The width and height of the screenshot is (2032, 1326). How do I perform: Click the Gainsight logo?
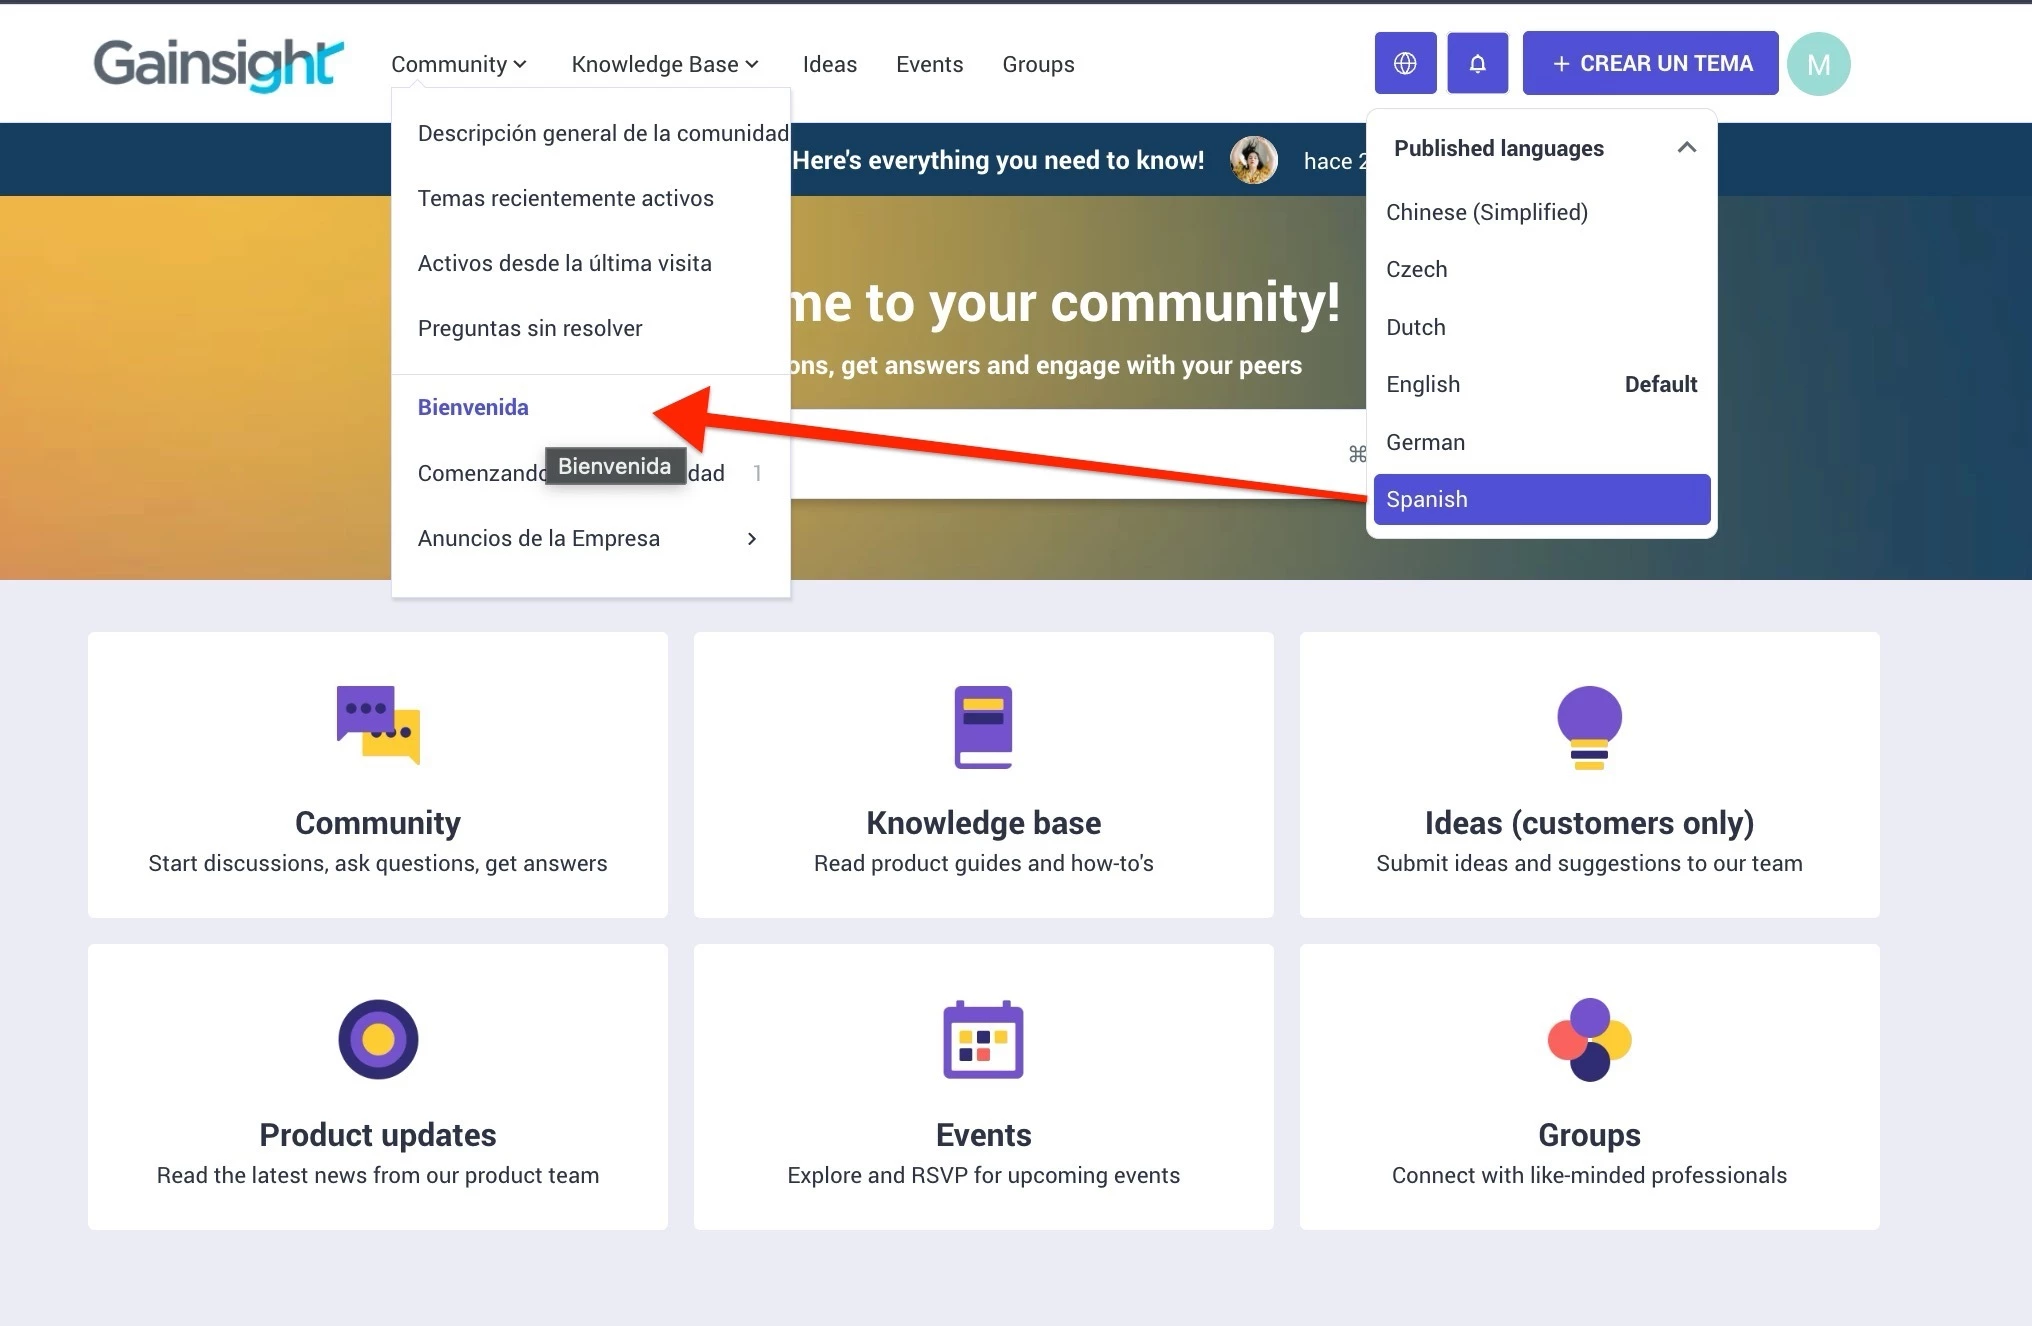point(218,64)
